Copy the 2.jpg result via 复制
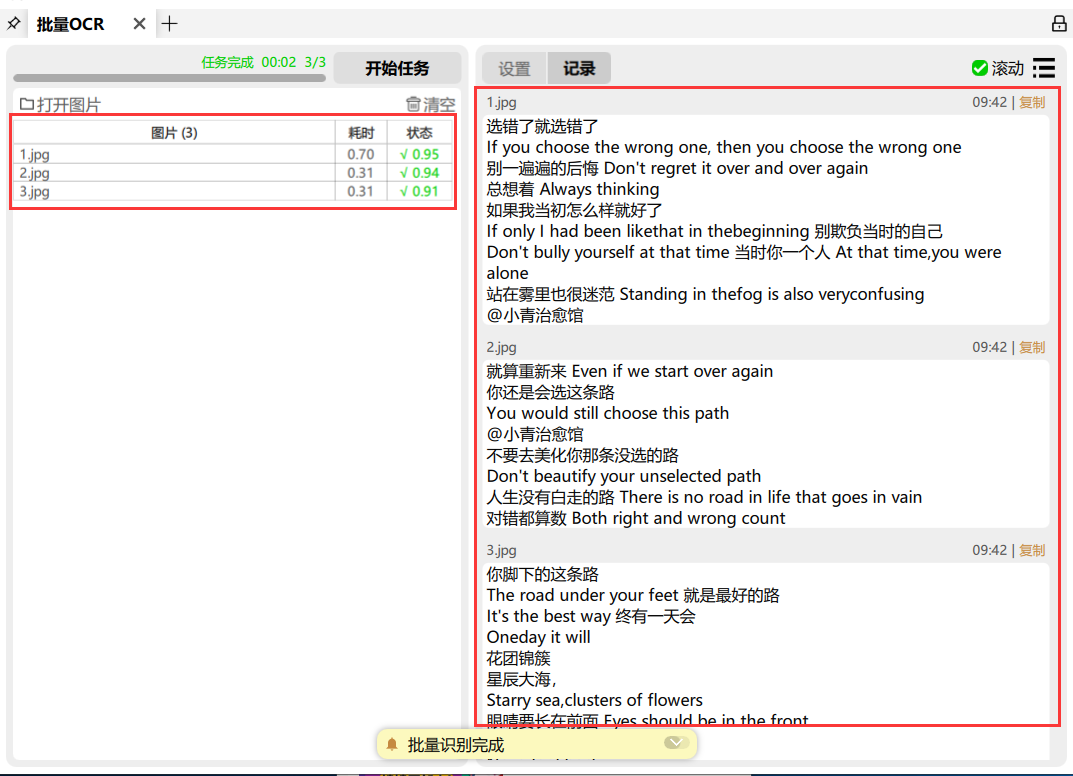The height and width of the screenshot is (776, 1073). [1032, 348]
